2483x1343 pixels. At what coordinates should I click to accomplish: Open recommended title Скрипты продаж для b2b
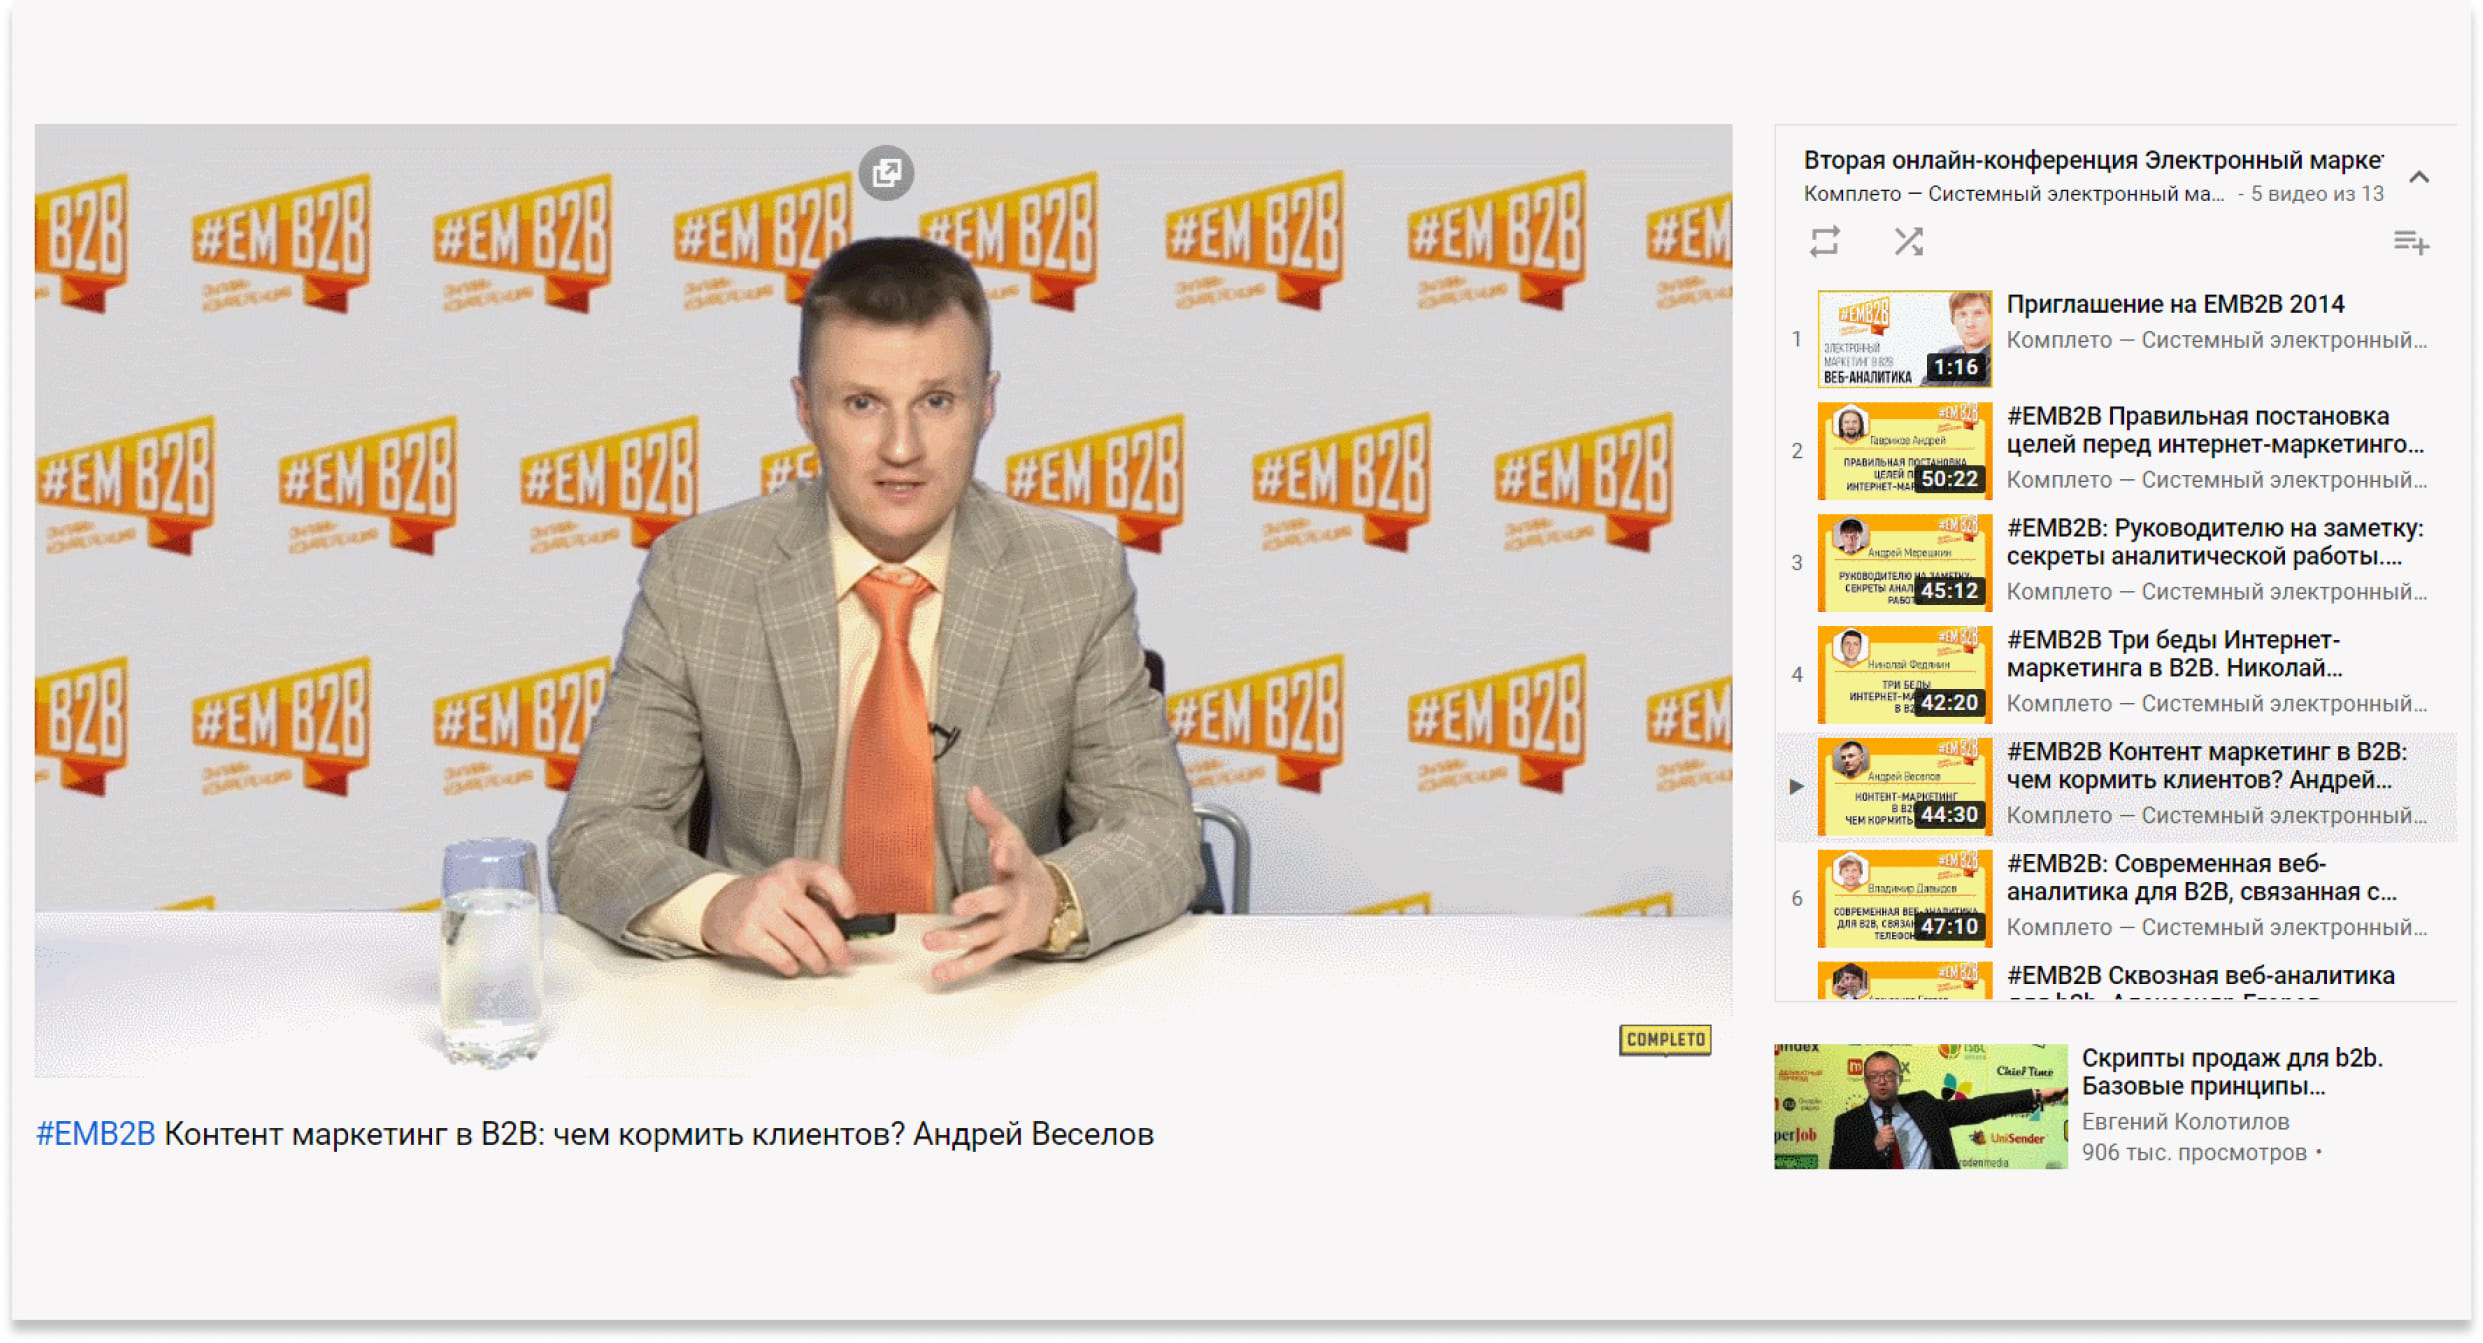tap(2232, 1072)
